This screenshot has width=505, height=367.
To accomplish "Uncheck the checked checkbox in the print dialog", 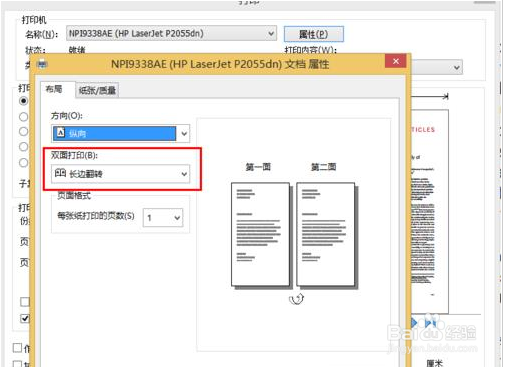I will 25,318.
